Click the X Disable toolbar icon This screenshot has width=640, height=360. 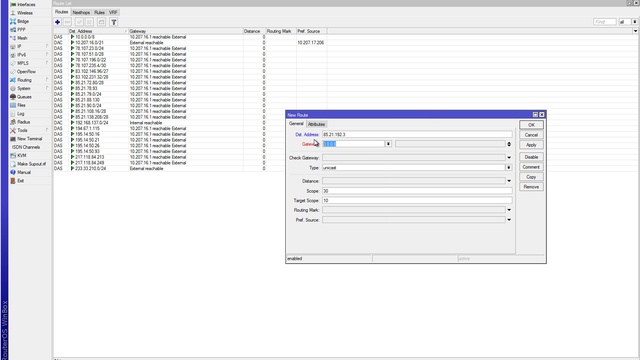coord(89,22)
